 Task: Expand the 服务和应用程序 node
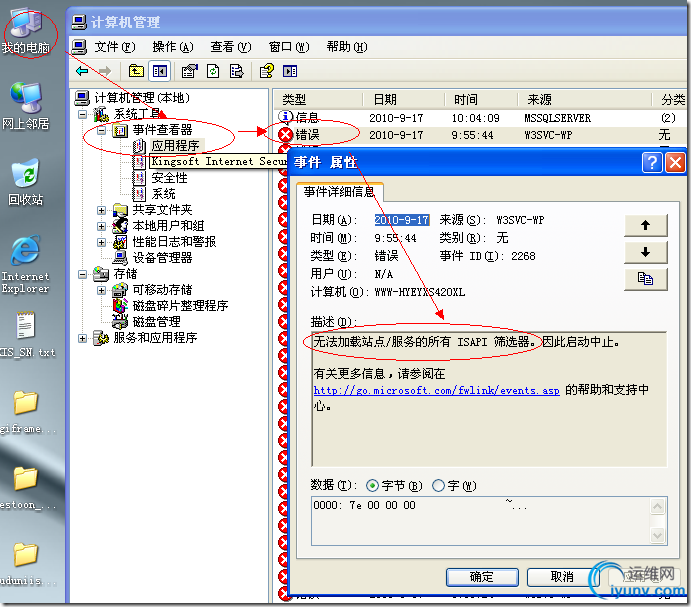click(x=82, y=338)
